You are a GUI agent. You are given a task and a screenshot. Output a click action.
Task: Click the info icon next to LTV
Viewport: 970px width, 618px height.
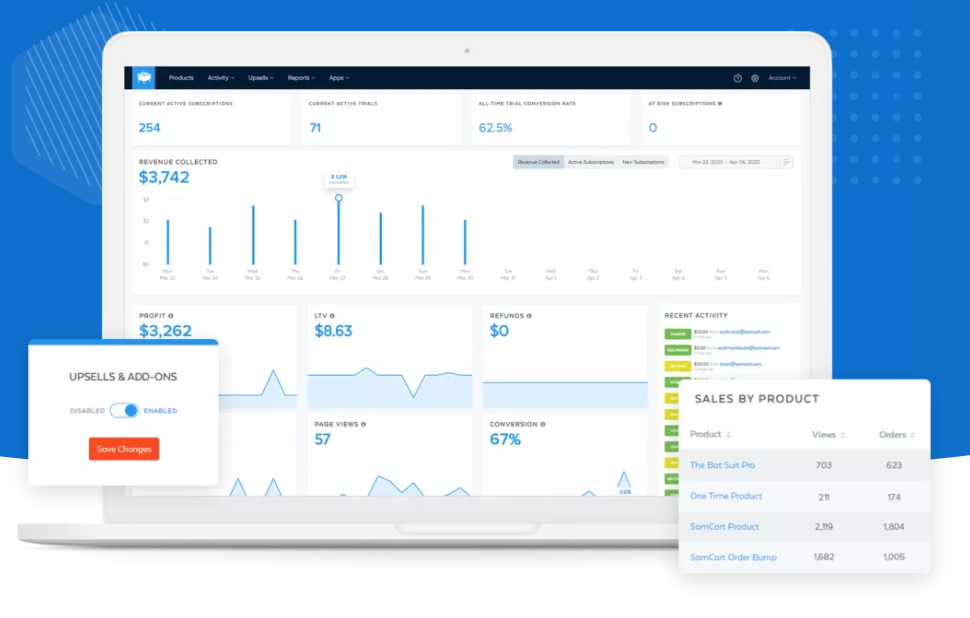[333, 316]
